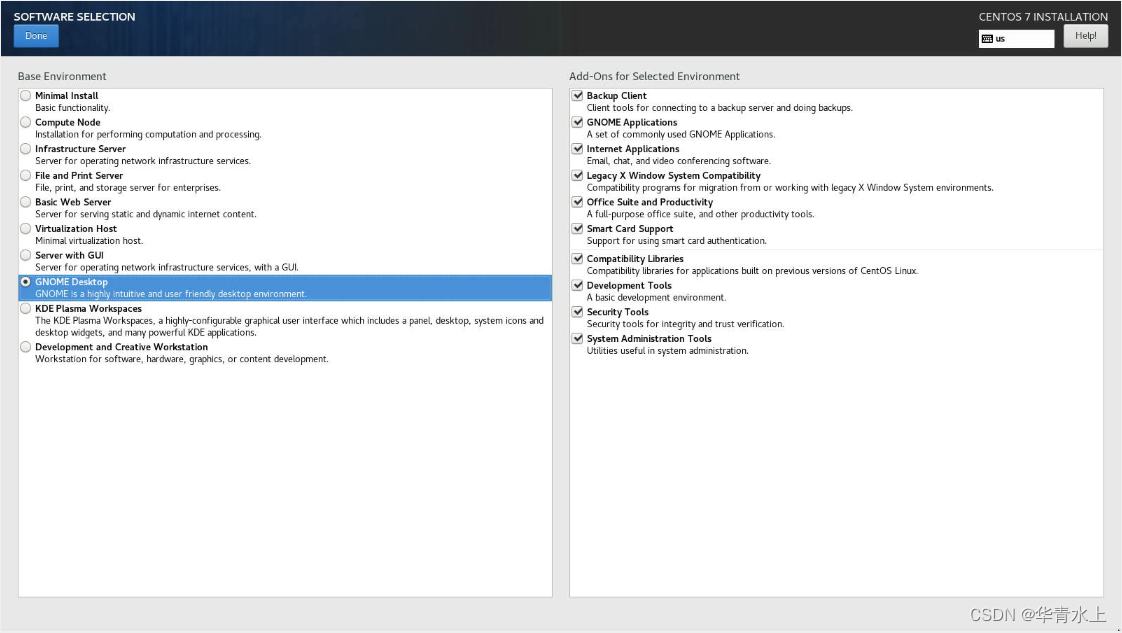Click the keyboard icon beside us
Viewport: 1122px width, 633px height.
[x=987, y=39]
